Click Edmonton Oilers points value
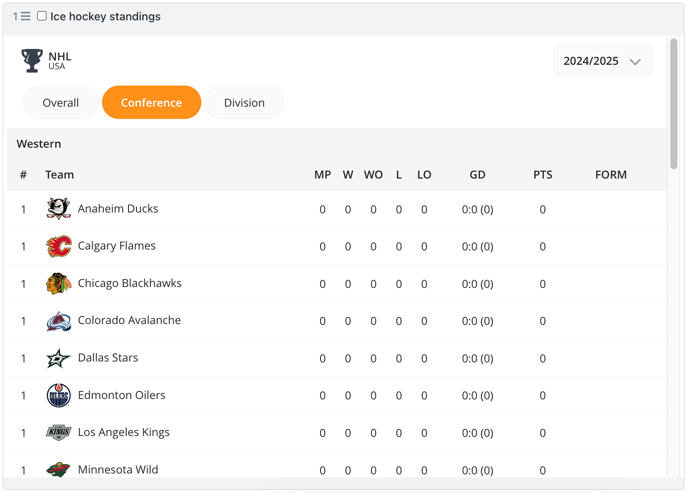This screenshot has height=492, width=688. point(543,396)
